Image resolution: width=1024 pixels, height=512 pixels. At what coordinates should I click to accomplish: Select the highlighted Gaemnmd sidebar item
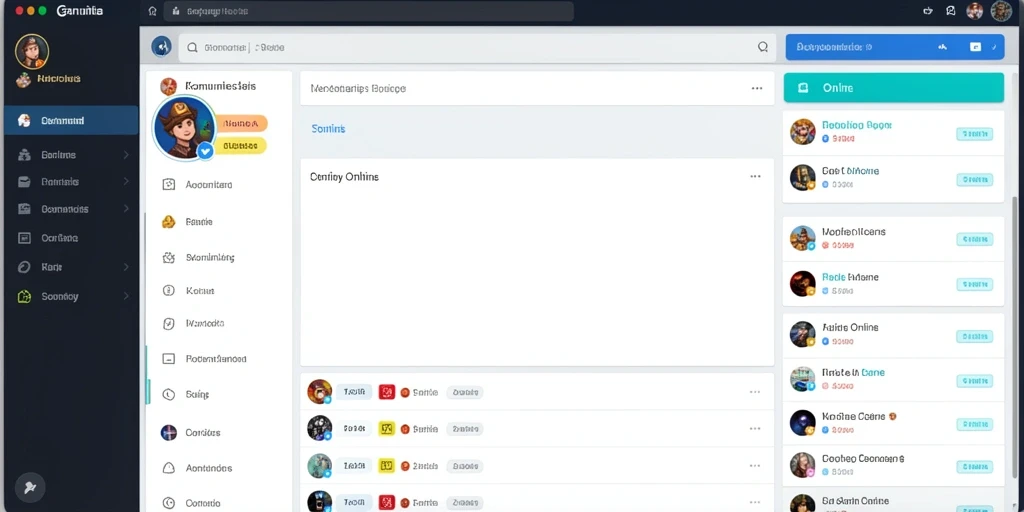(71, 120)
